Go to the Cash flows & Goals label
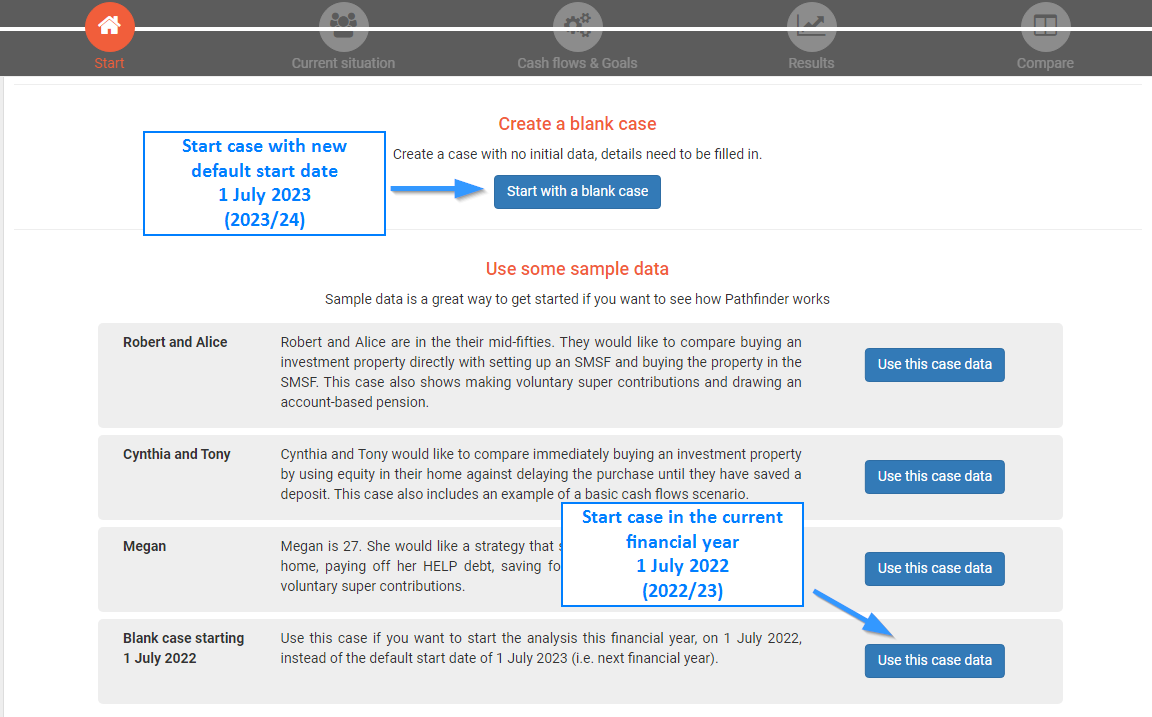Image resolution: width=1152 pixels, height=717 pixels. point(577,63)
